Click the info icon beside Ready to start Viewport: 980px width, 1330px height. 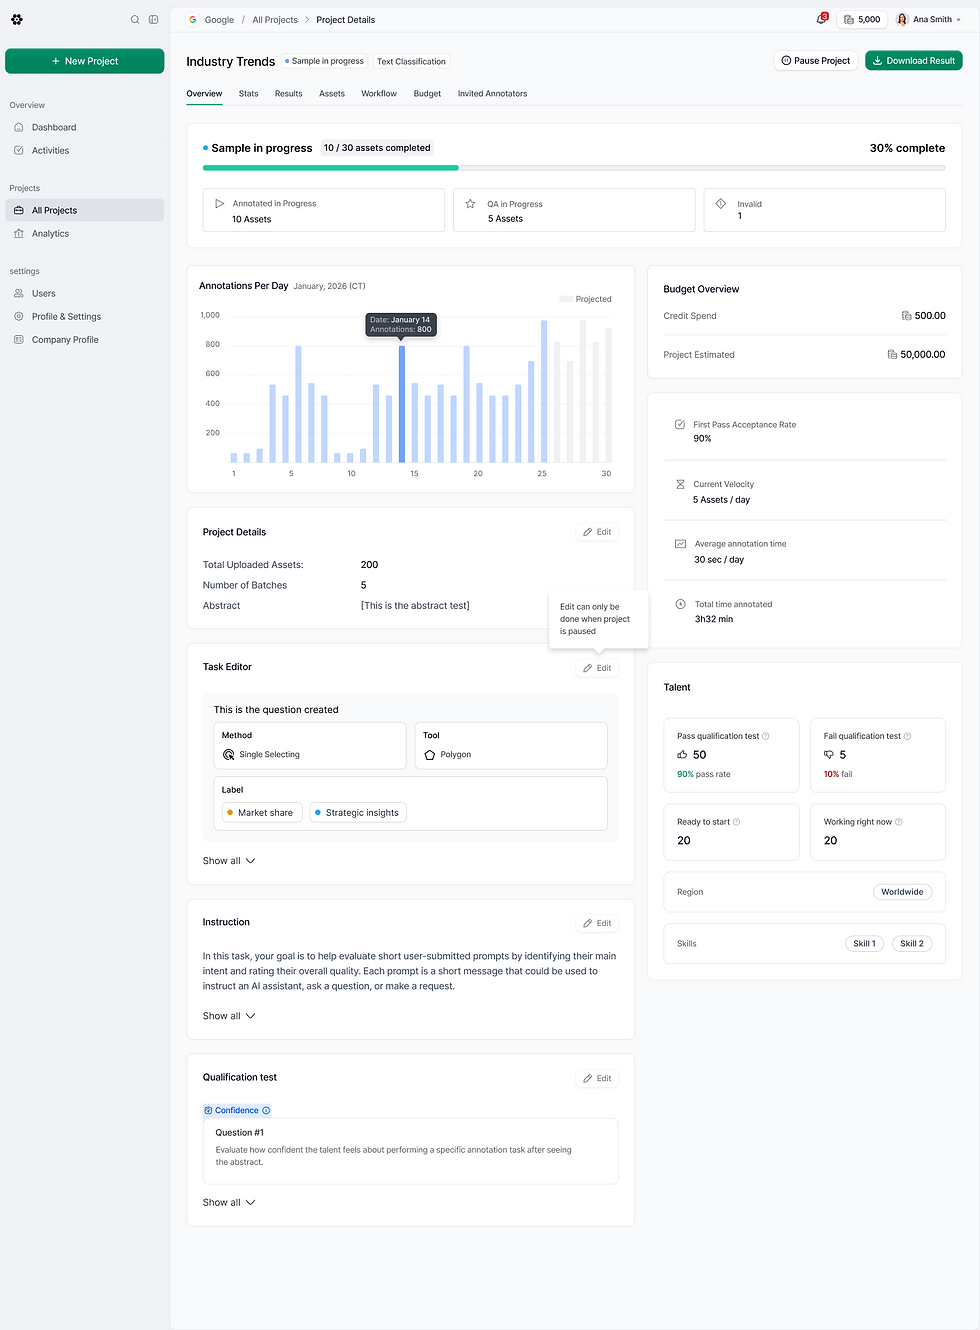point(737,822)
